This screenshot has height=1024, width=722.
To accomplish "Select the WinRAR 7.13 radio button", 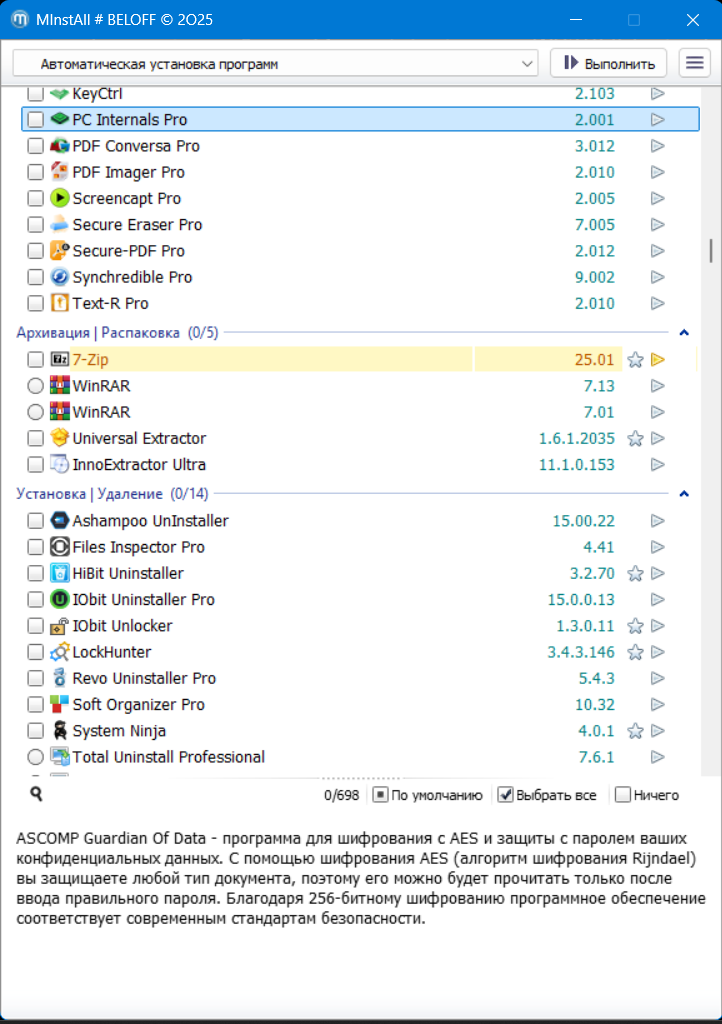I will [35, 386].
